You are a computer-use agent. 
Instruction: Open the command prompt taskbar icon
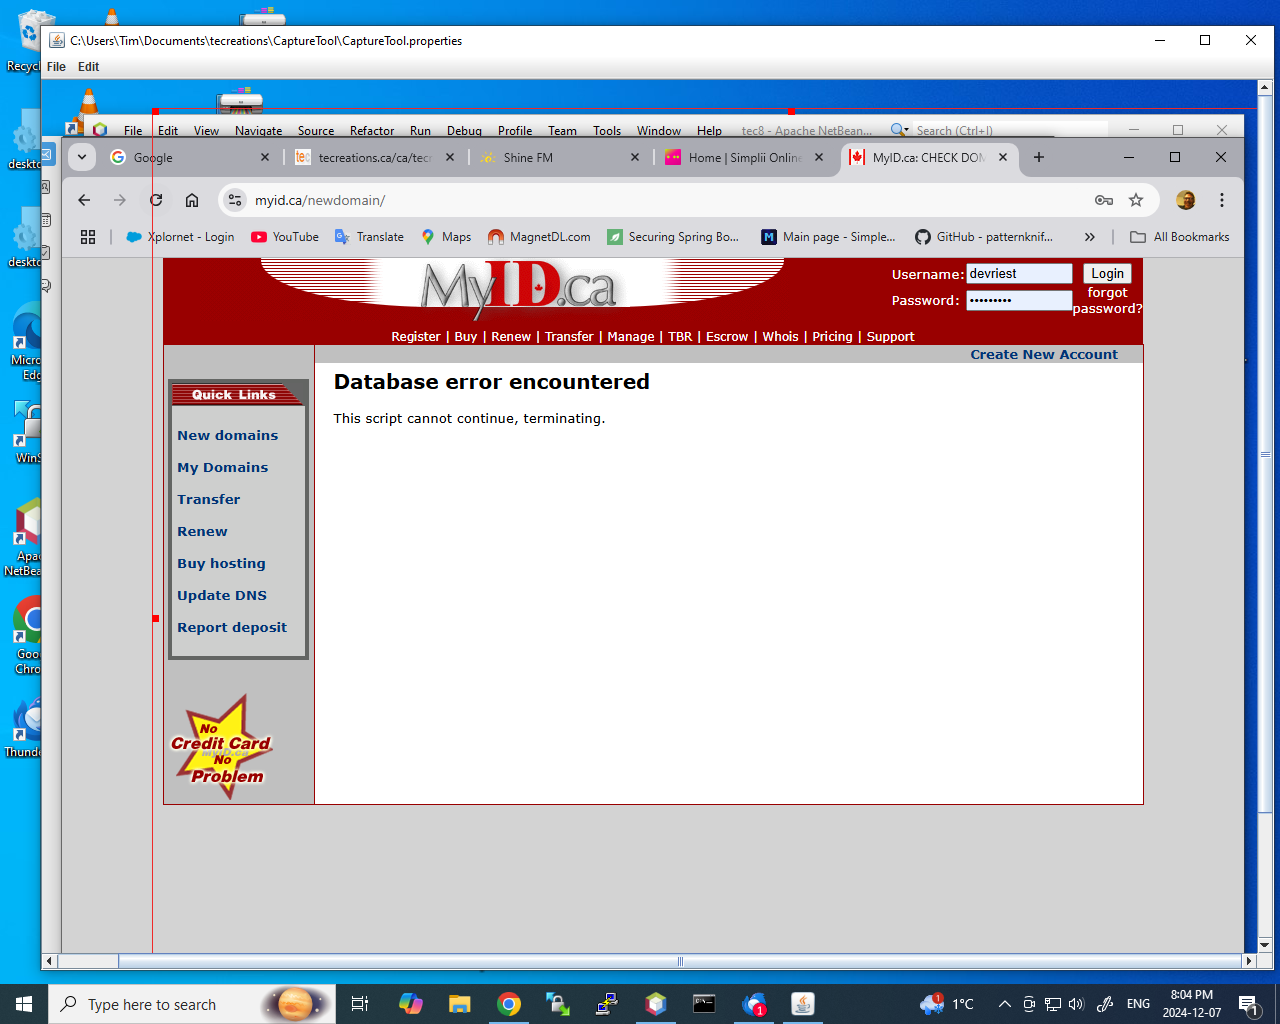(705, 1004)
